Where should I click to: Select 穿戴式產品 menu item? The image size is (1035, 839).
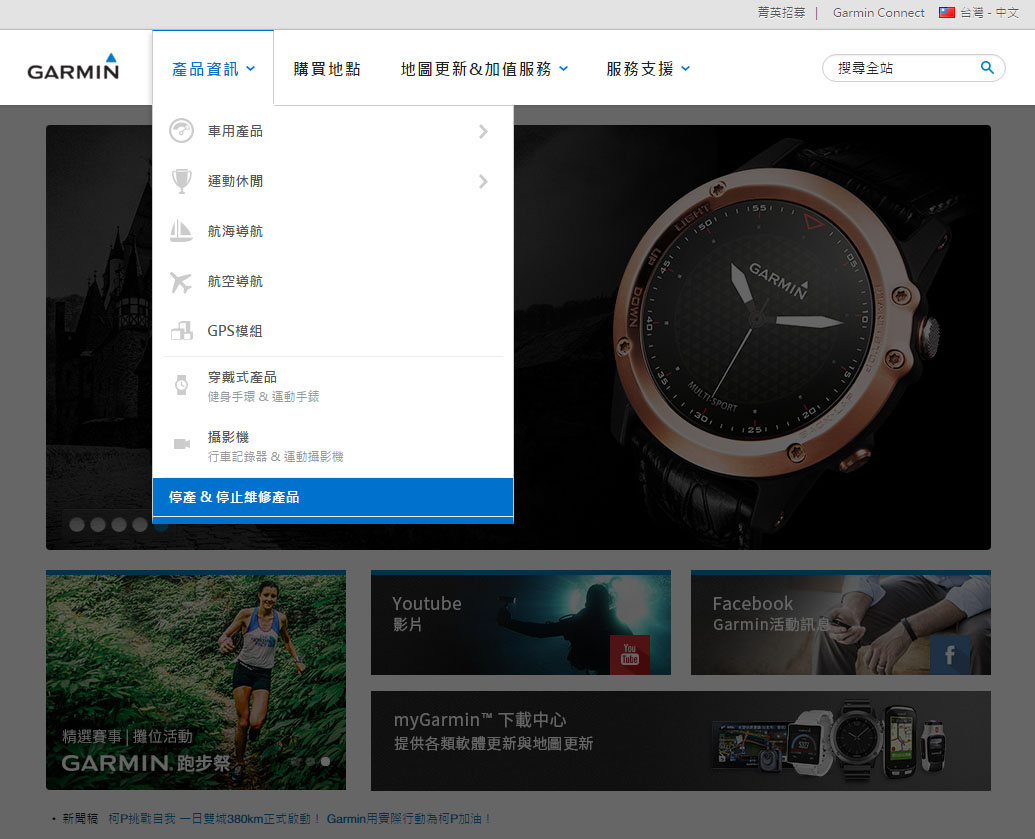coord(333,386)
